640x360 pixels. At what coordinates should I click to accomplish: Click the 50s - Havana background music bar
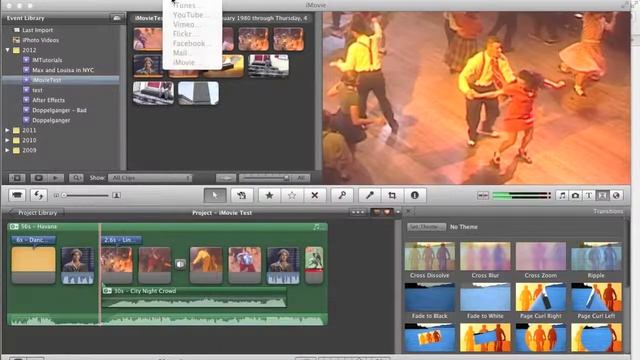pyautogui.click(x=167, y=227)
